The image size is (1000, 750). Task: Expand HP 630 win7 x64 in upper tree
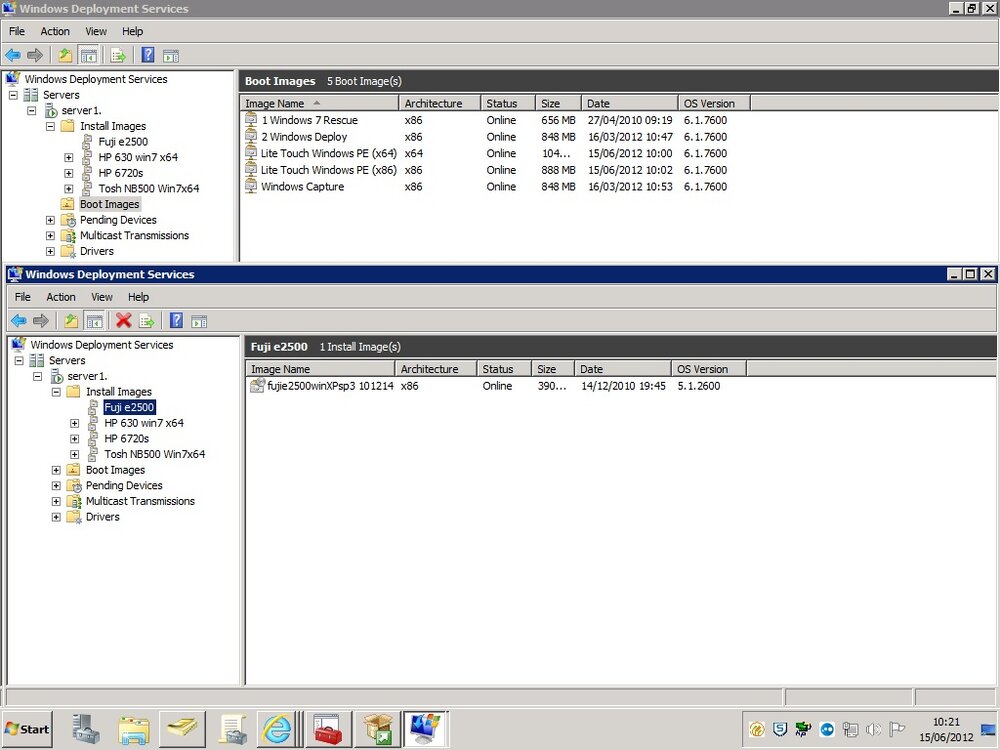(69, 158)
